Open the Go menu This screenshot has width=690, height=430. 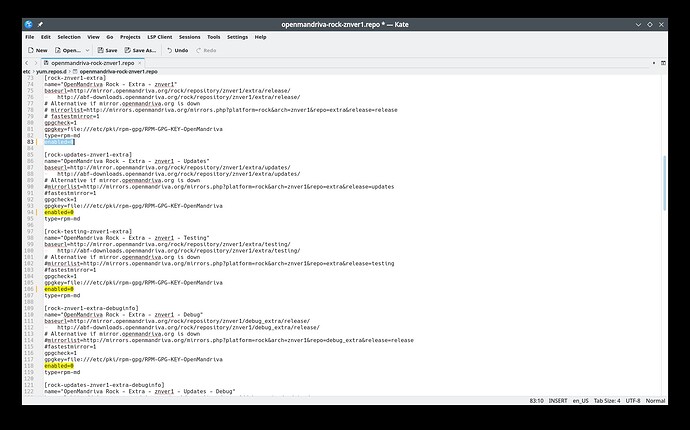(110, 37)
